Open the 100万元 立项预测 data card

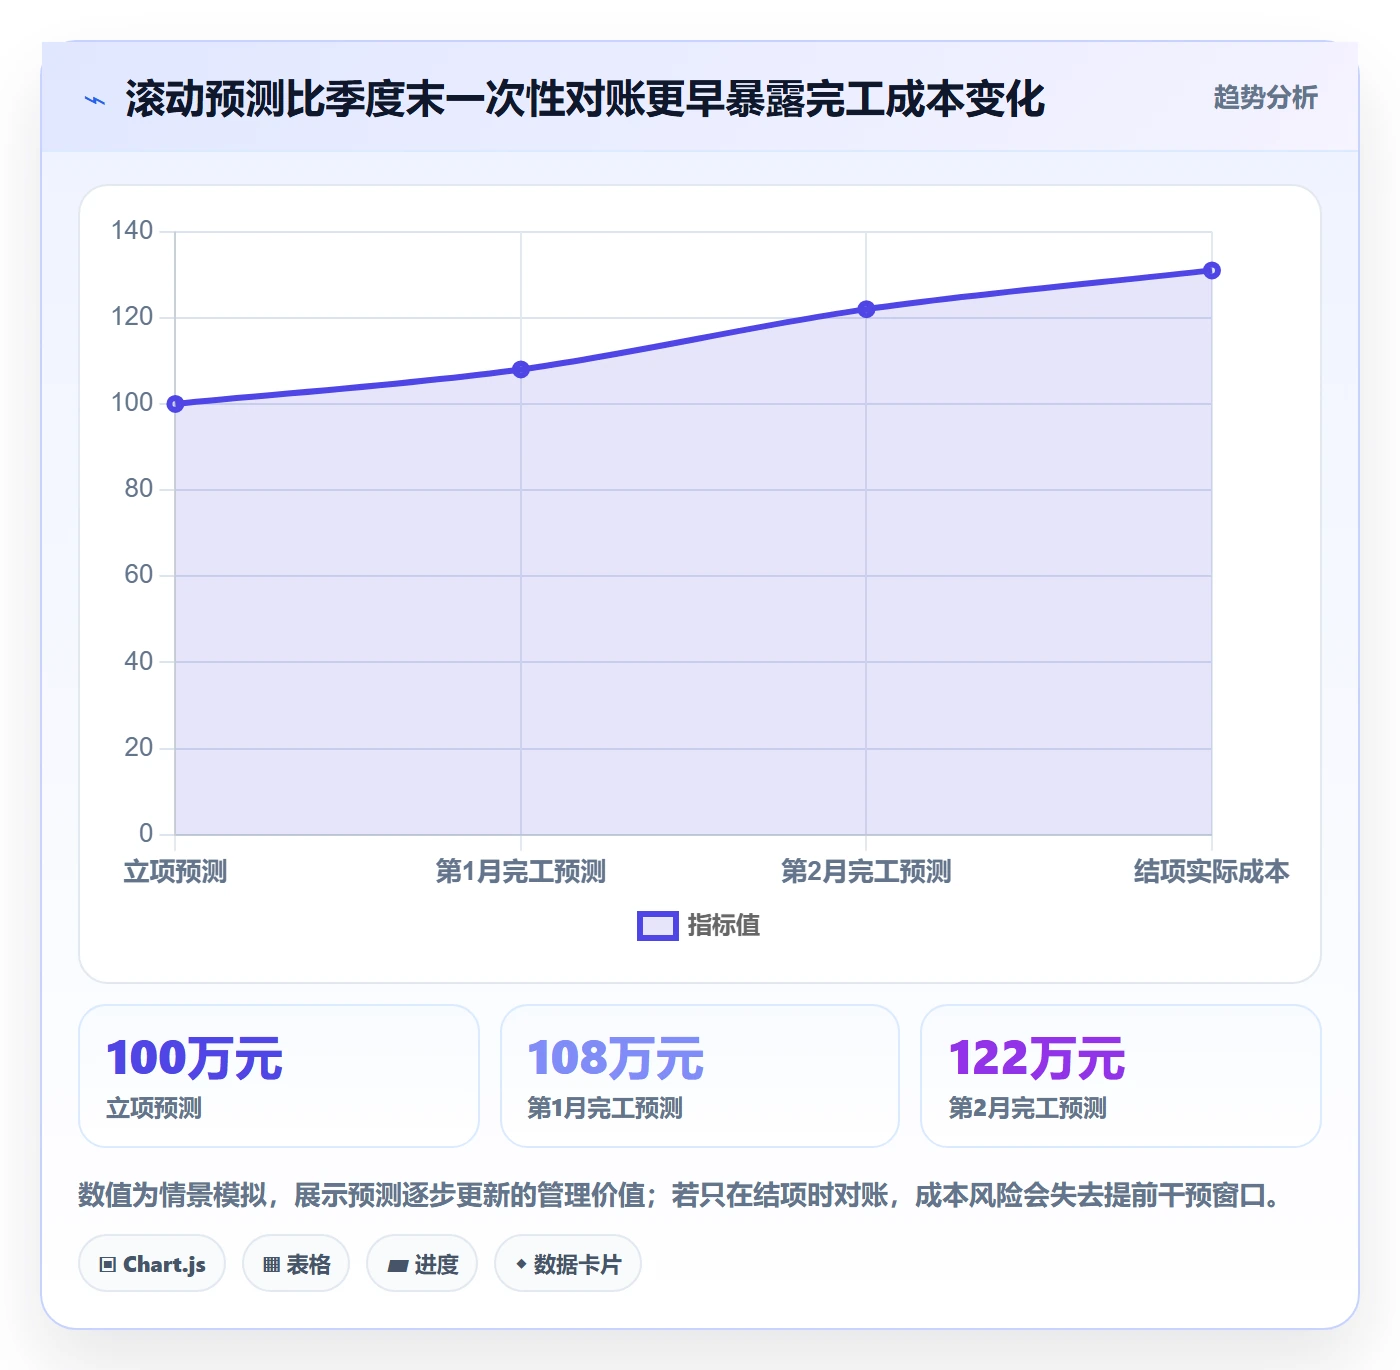[279, 1076]
